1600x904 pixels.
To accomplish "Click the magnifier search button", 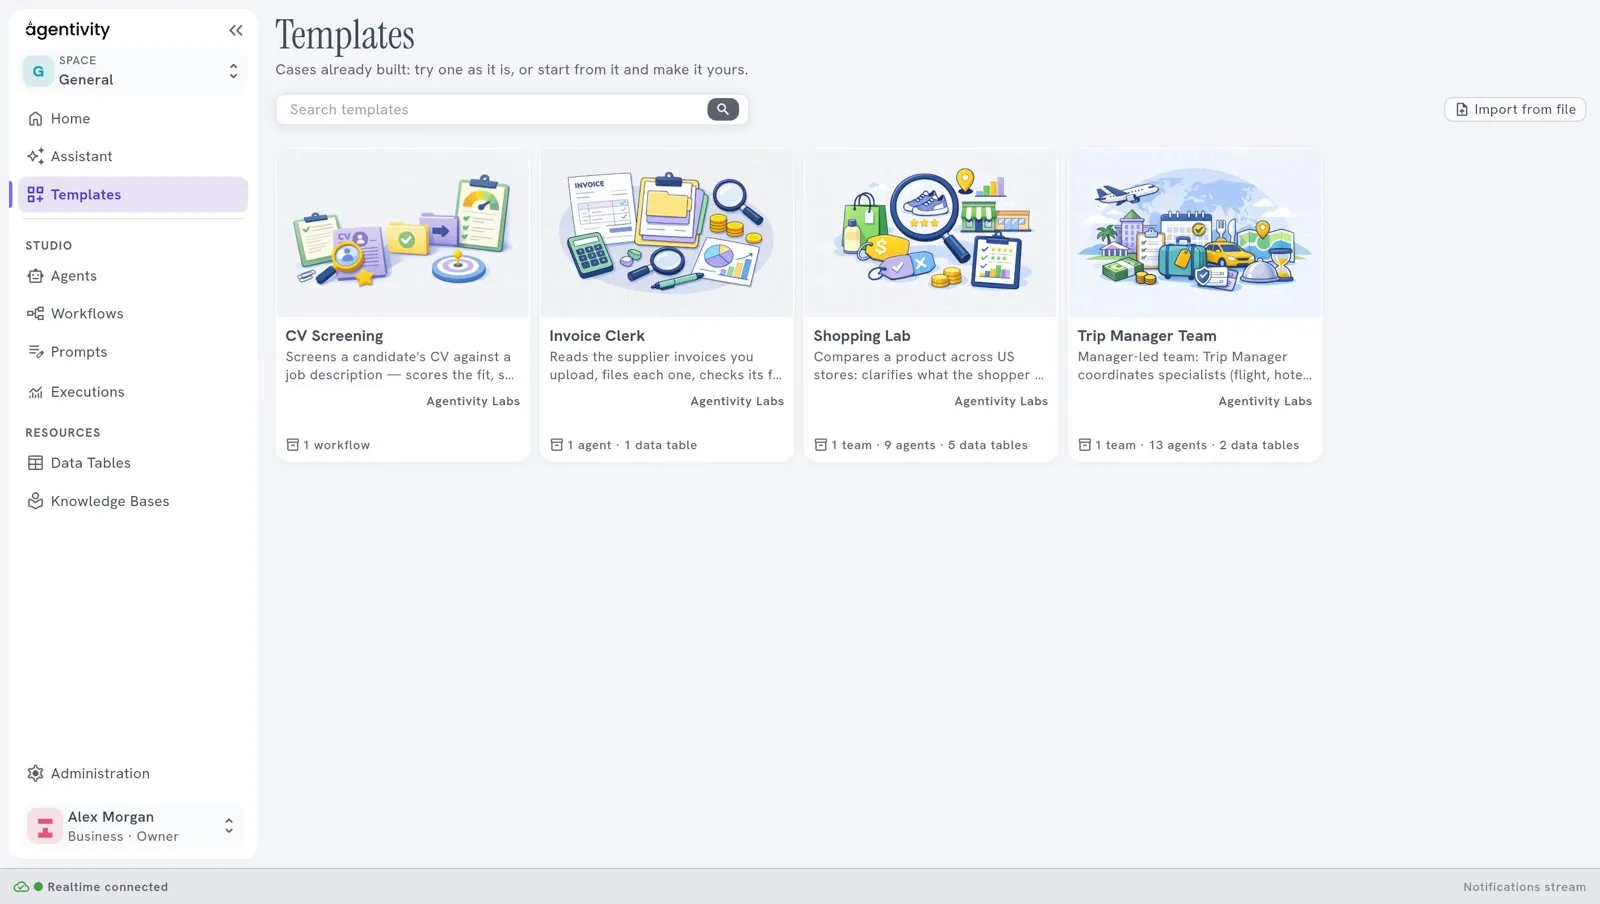I will click(723, 110).
